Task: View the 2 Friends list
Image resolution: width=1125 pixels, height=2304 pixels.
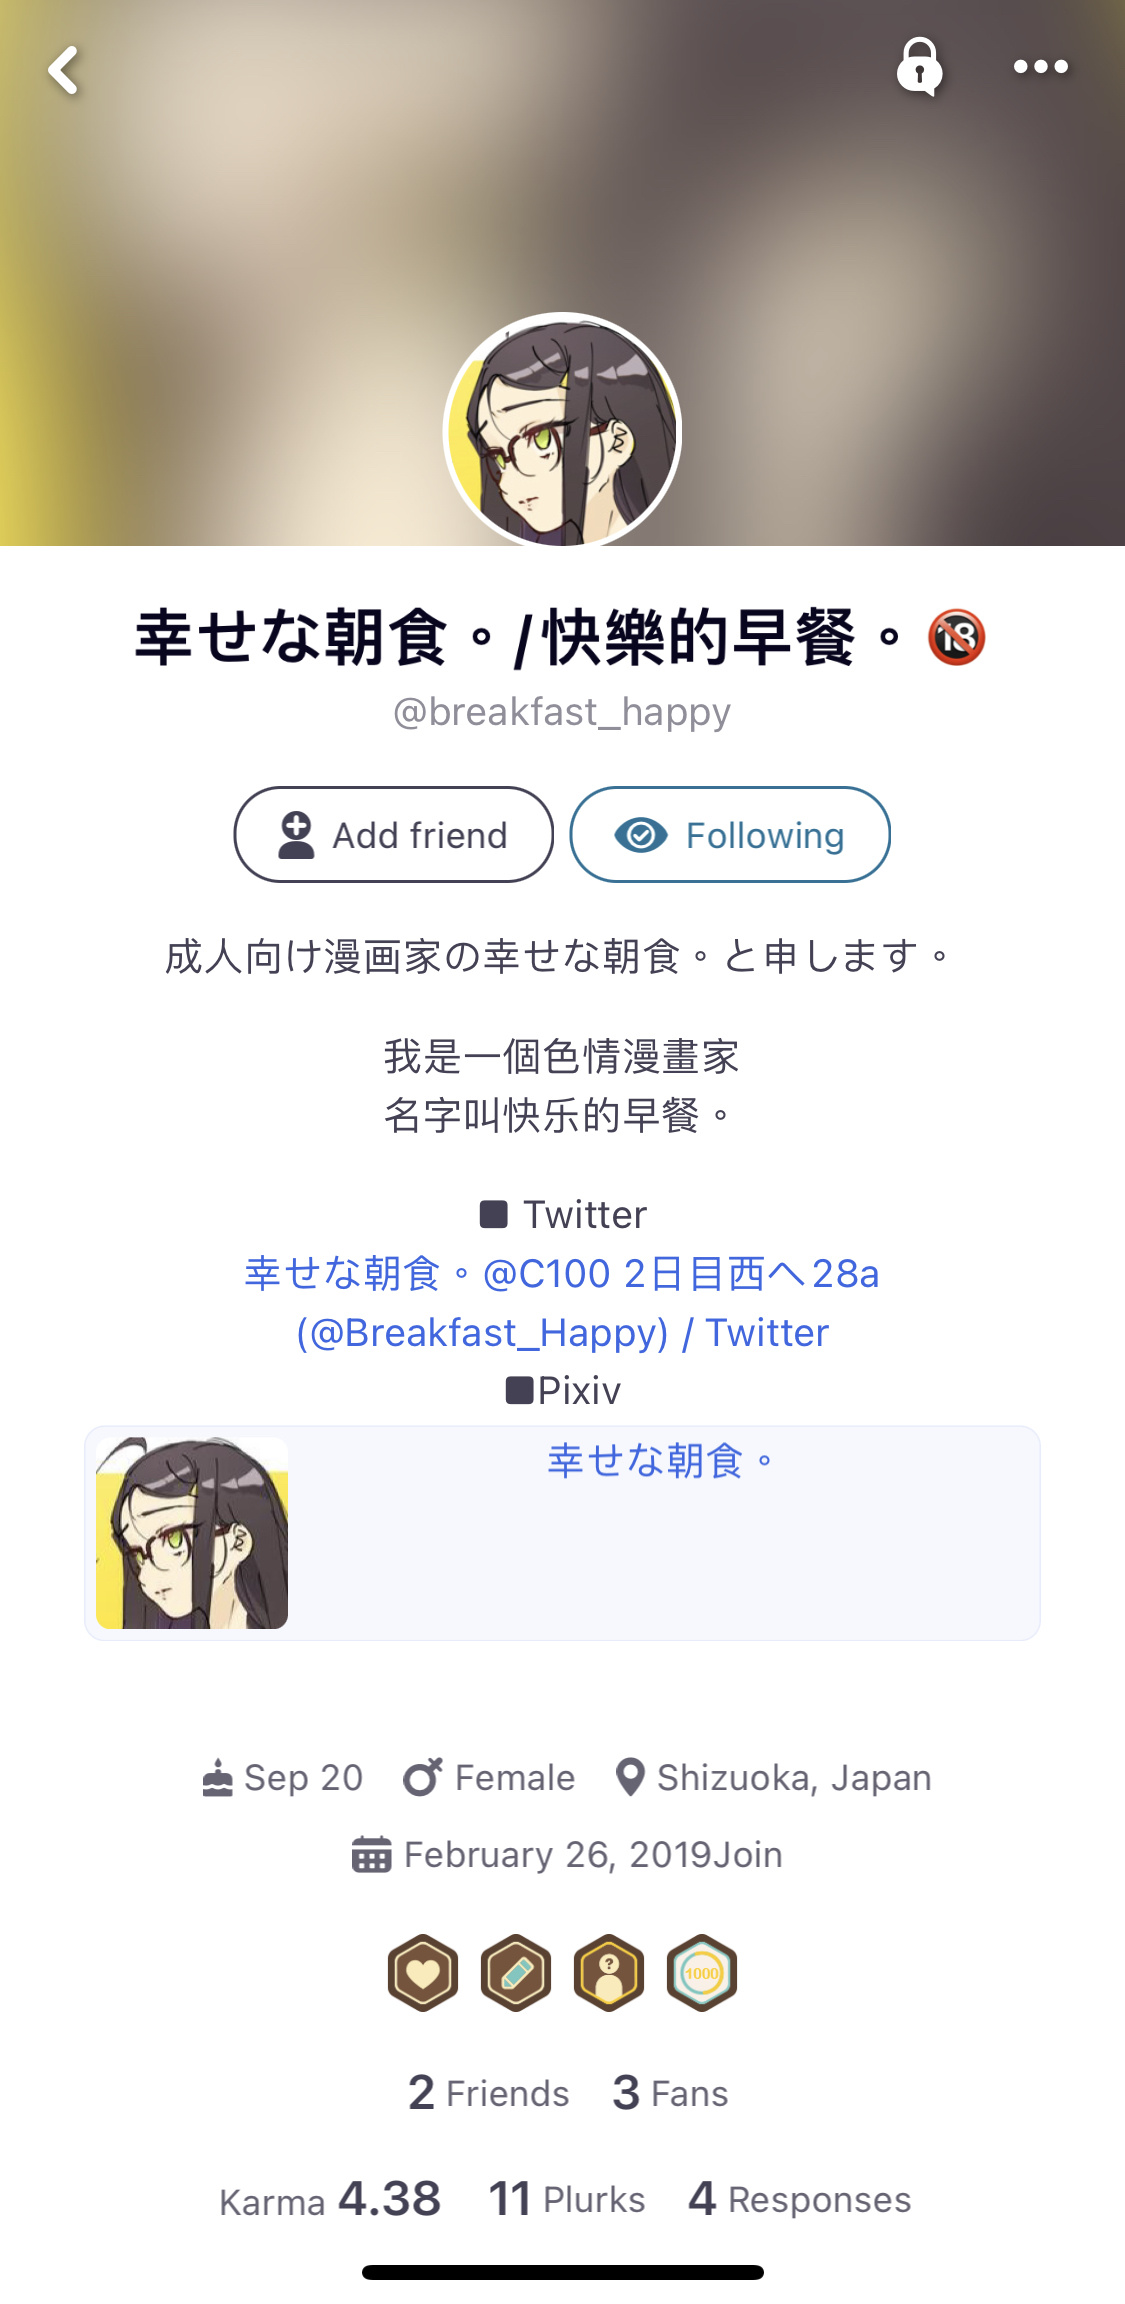Action: [488, 2092]
